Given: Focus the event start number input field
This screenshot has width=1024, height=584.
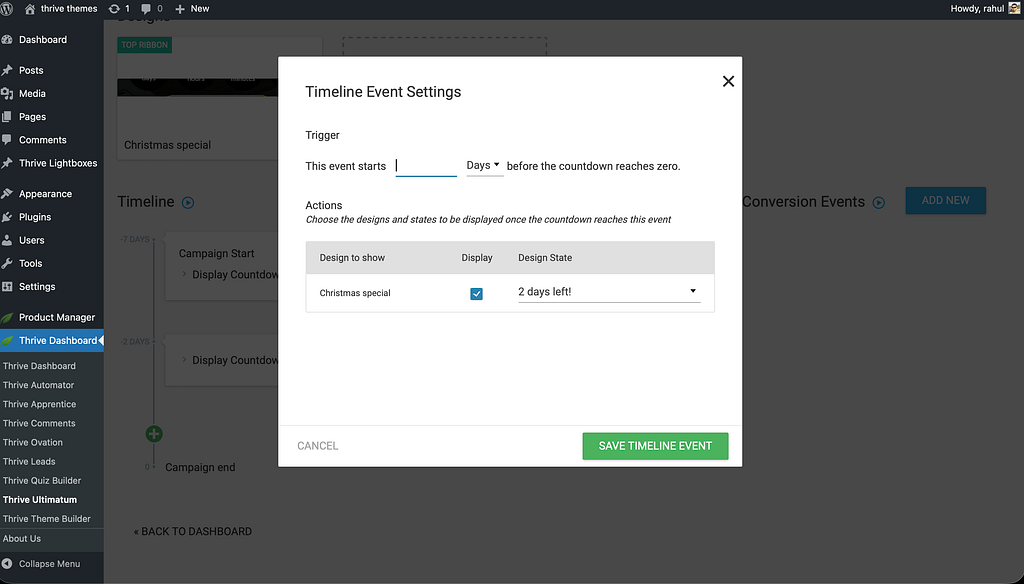Looking at the screenshot, I should [426, 166].
